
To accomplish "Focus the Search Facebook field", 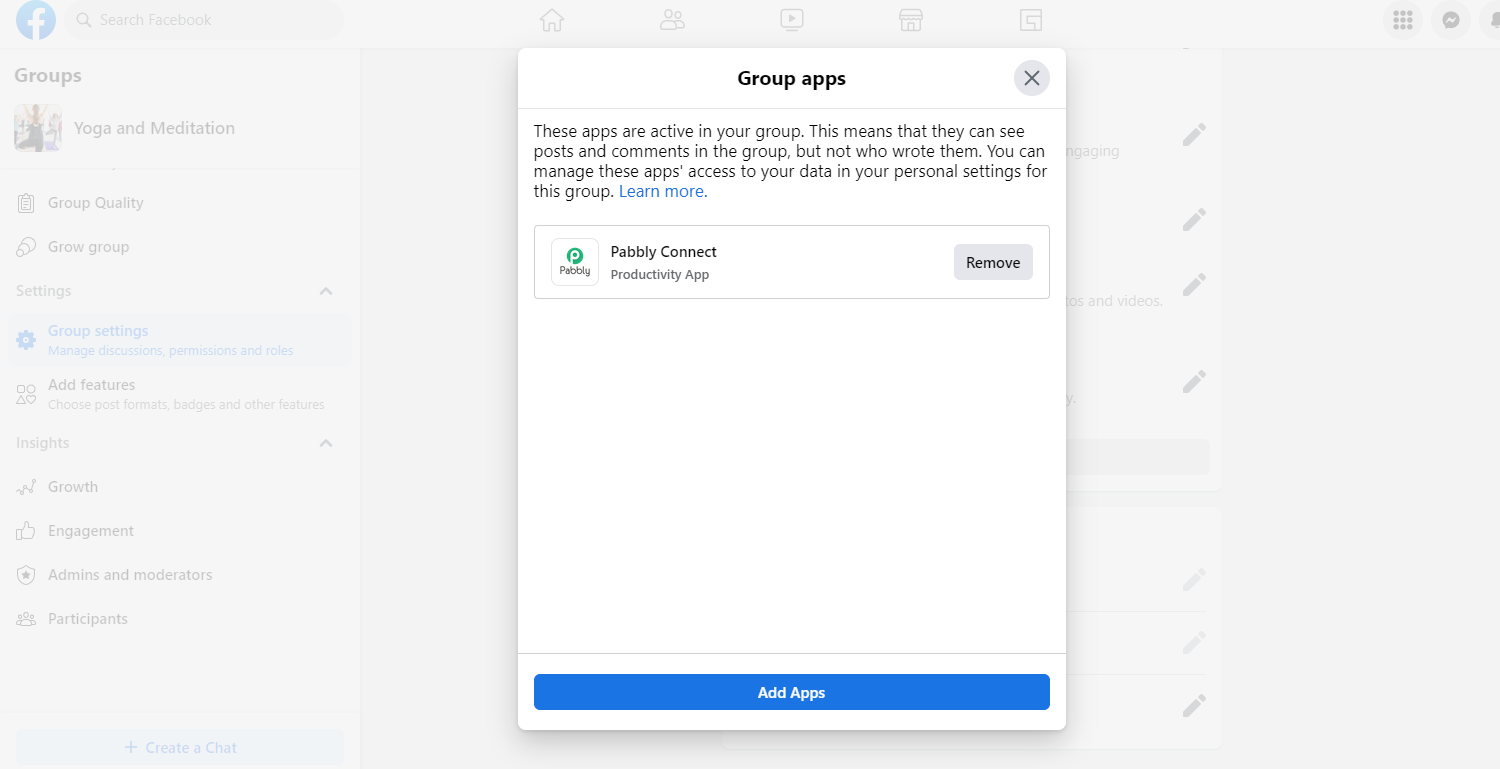I will [x=204, y=20].
